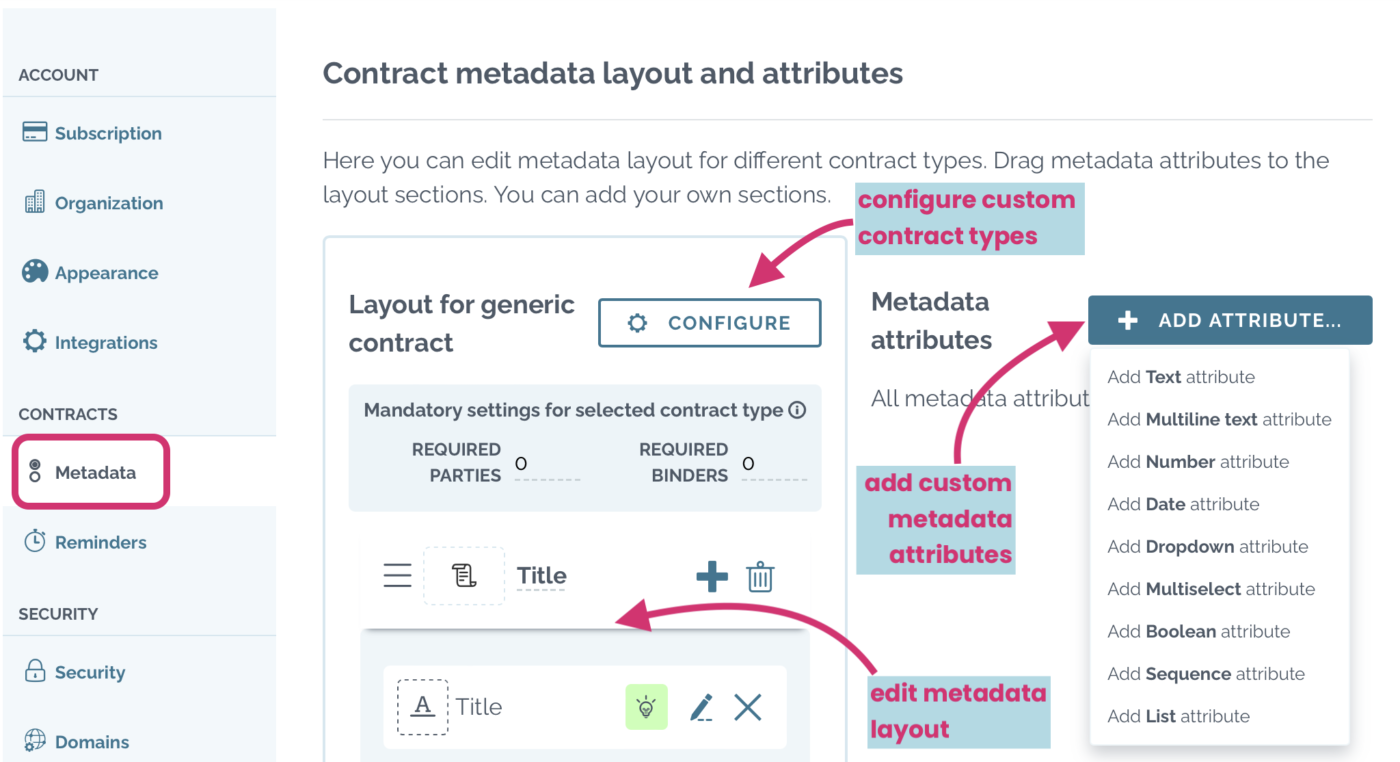Click the CONFIGURE button

pos(709,323)
